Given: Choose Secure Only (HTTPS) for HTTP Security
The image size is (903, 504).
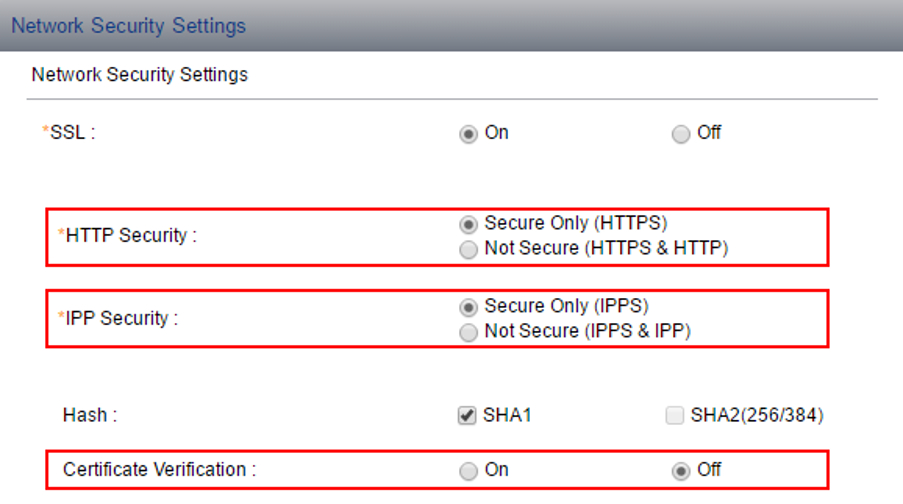Looking at the screenshot, I should click(x=468, y=224).
